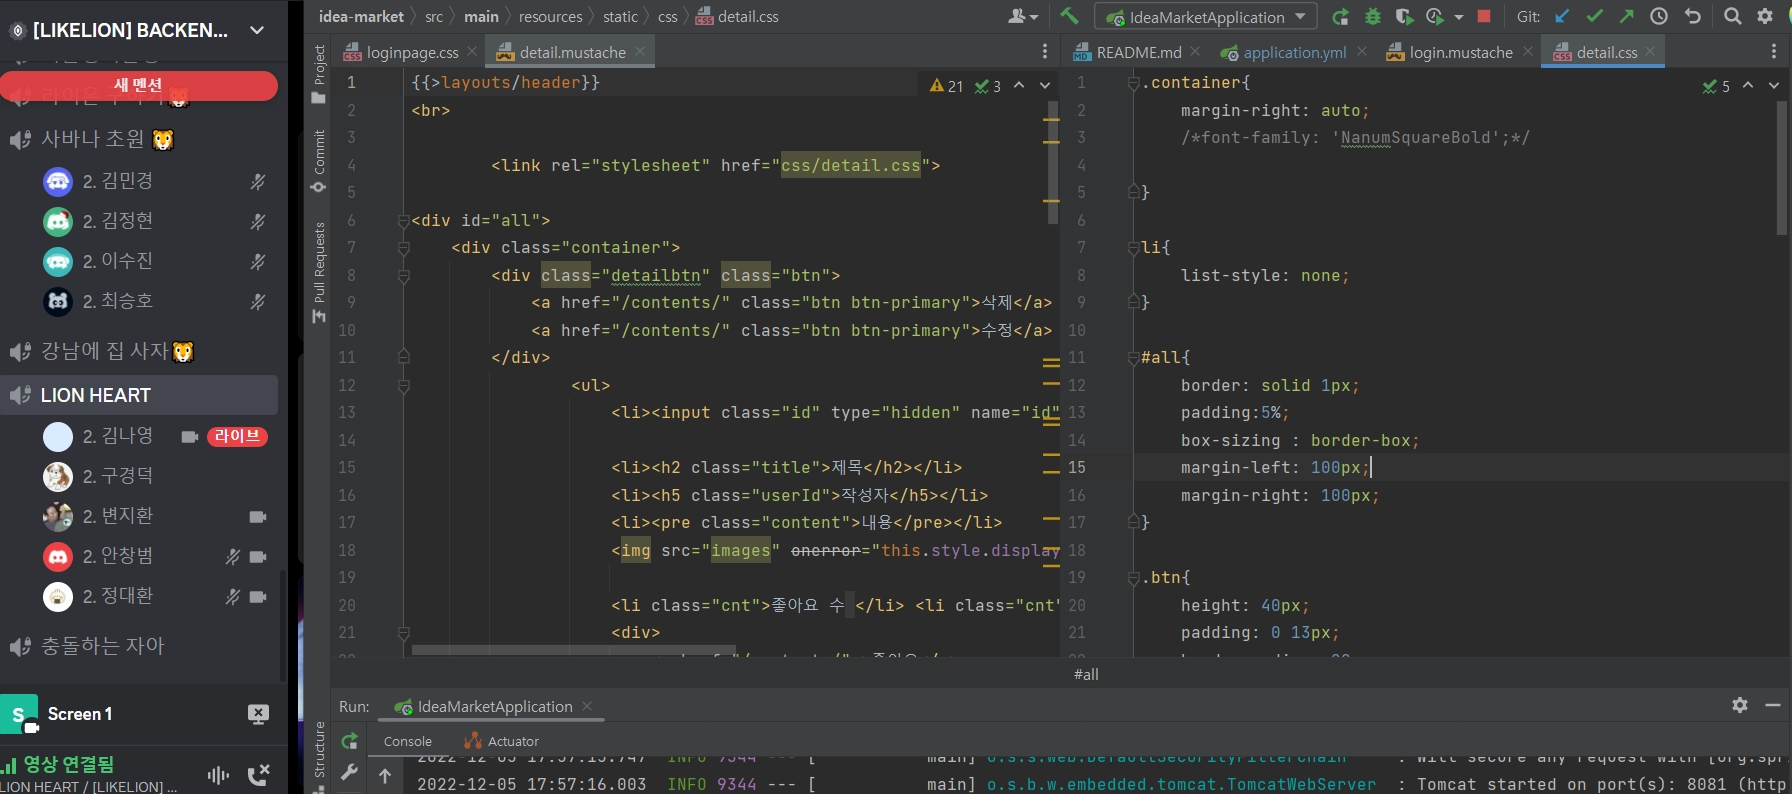Start debugging with the green bug icon

(1373, 17)
